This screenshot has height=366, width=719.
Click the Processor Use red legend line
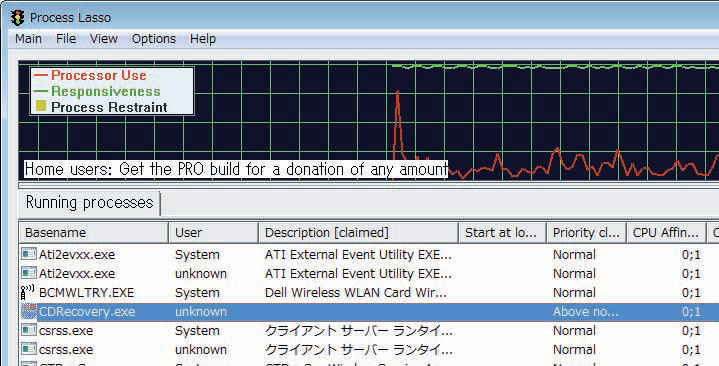point(41,75)
